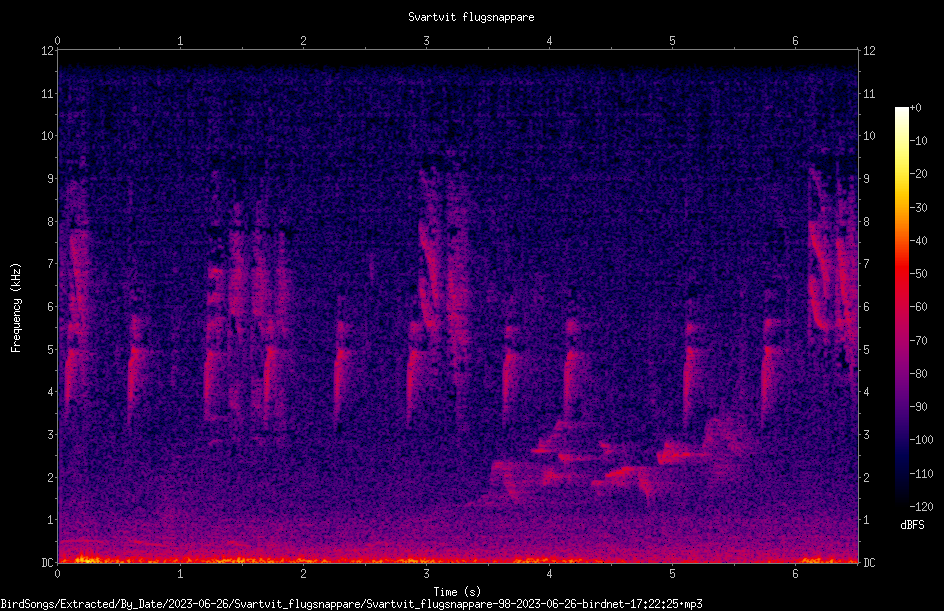Click 'DC' on the right frequency axis
Image resolution: width=944 pixels, height=611 pixels.
click(x=869, y=562)
